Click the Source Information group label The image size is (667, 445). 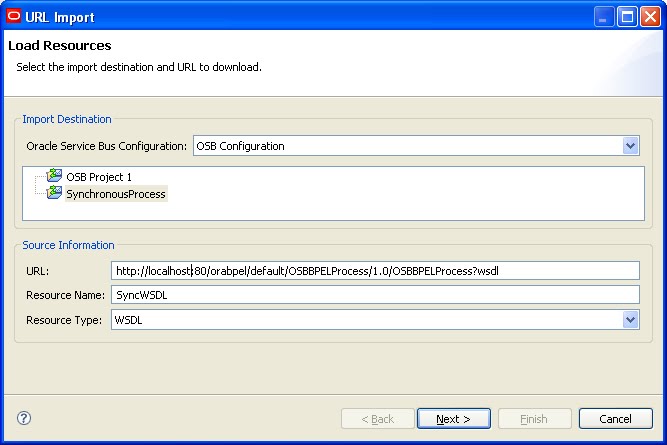point(68,245)
